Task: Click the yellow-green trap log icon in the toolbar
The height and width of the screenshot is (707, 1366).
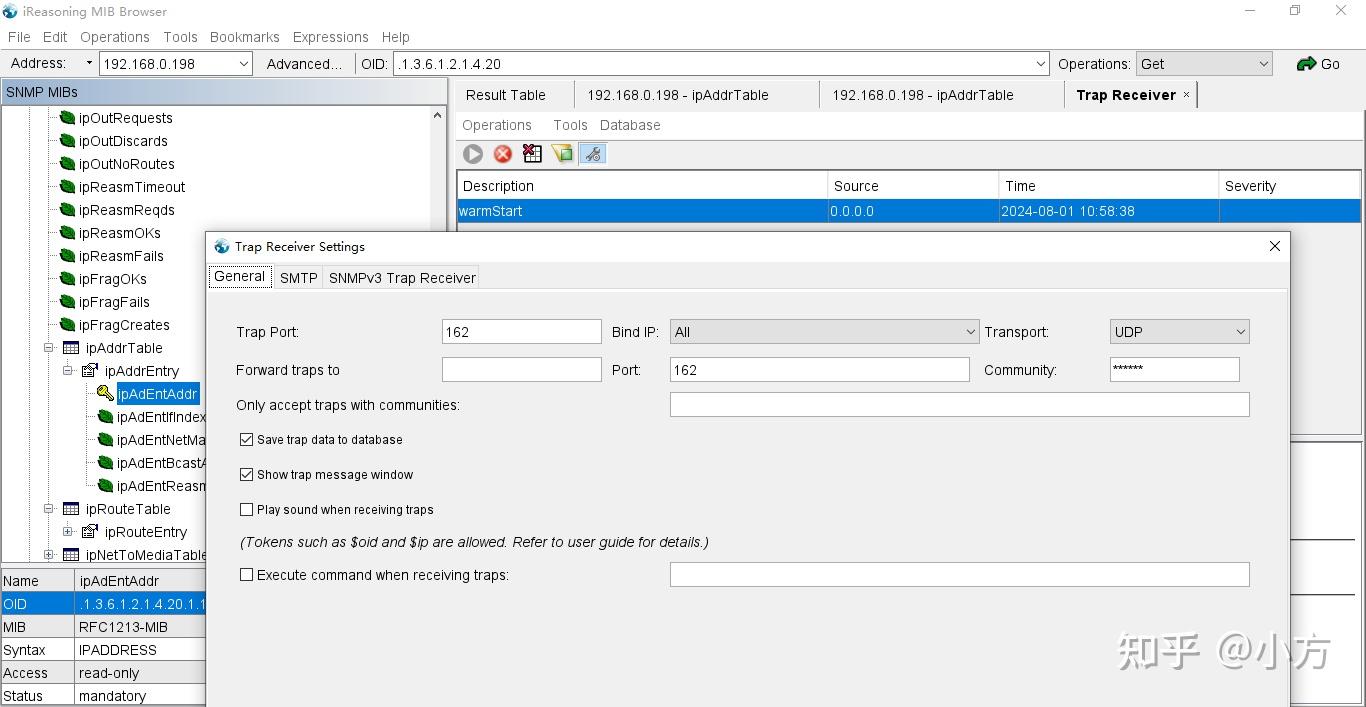Action: [x=562, y=153]
